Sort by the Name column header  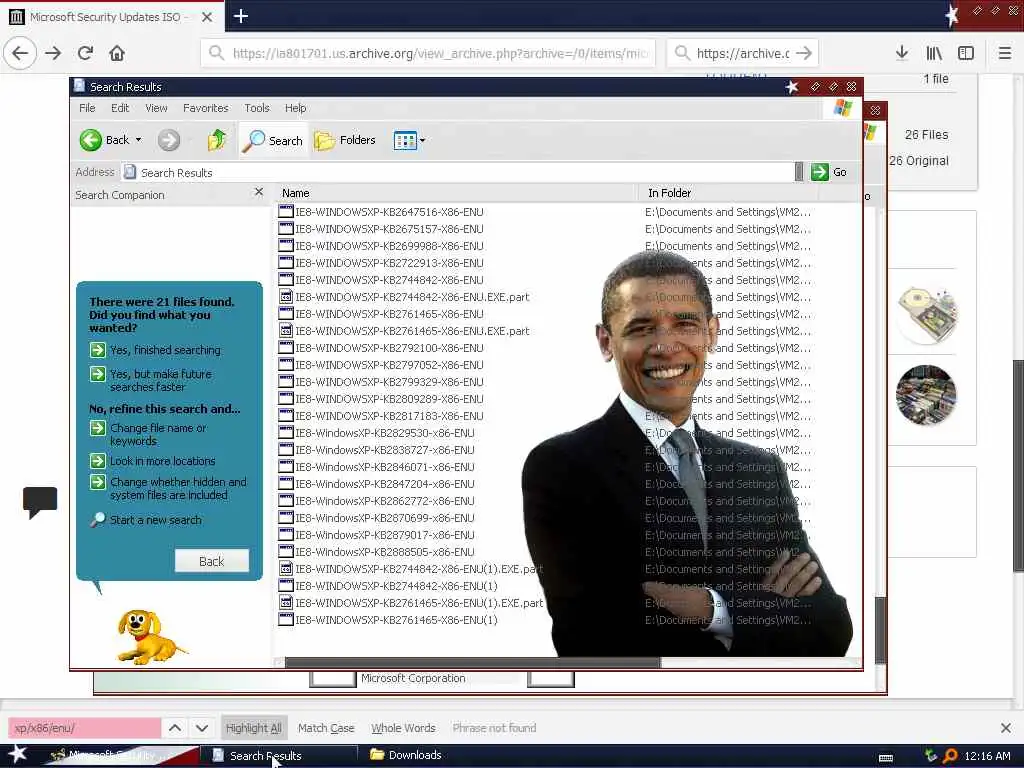tap(456, 193)
